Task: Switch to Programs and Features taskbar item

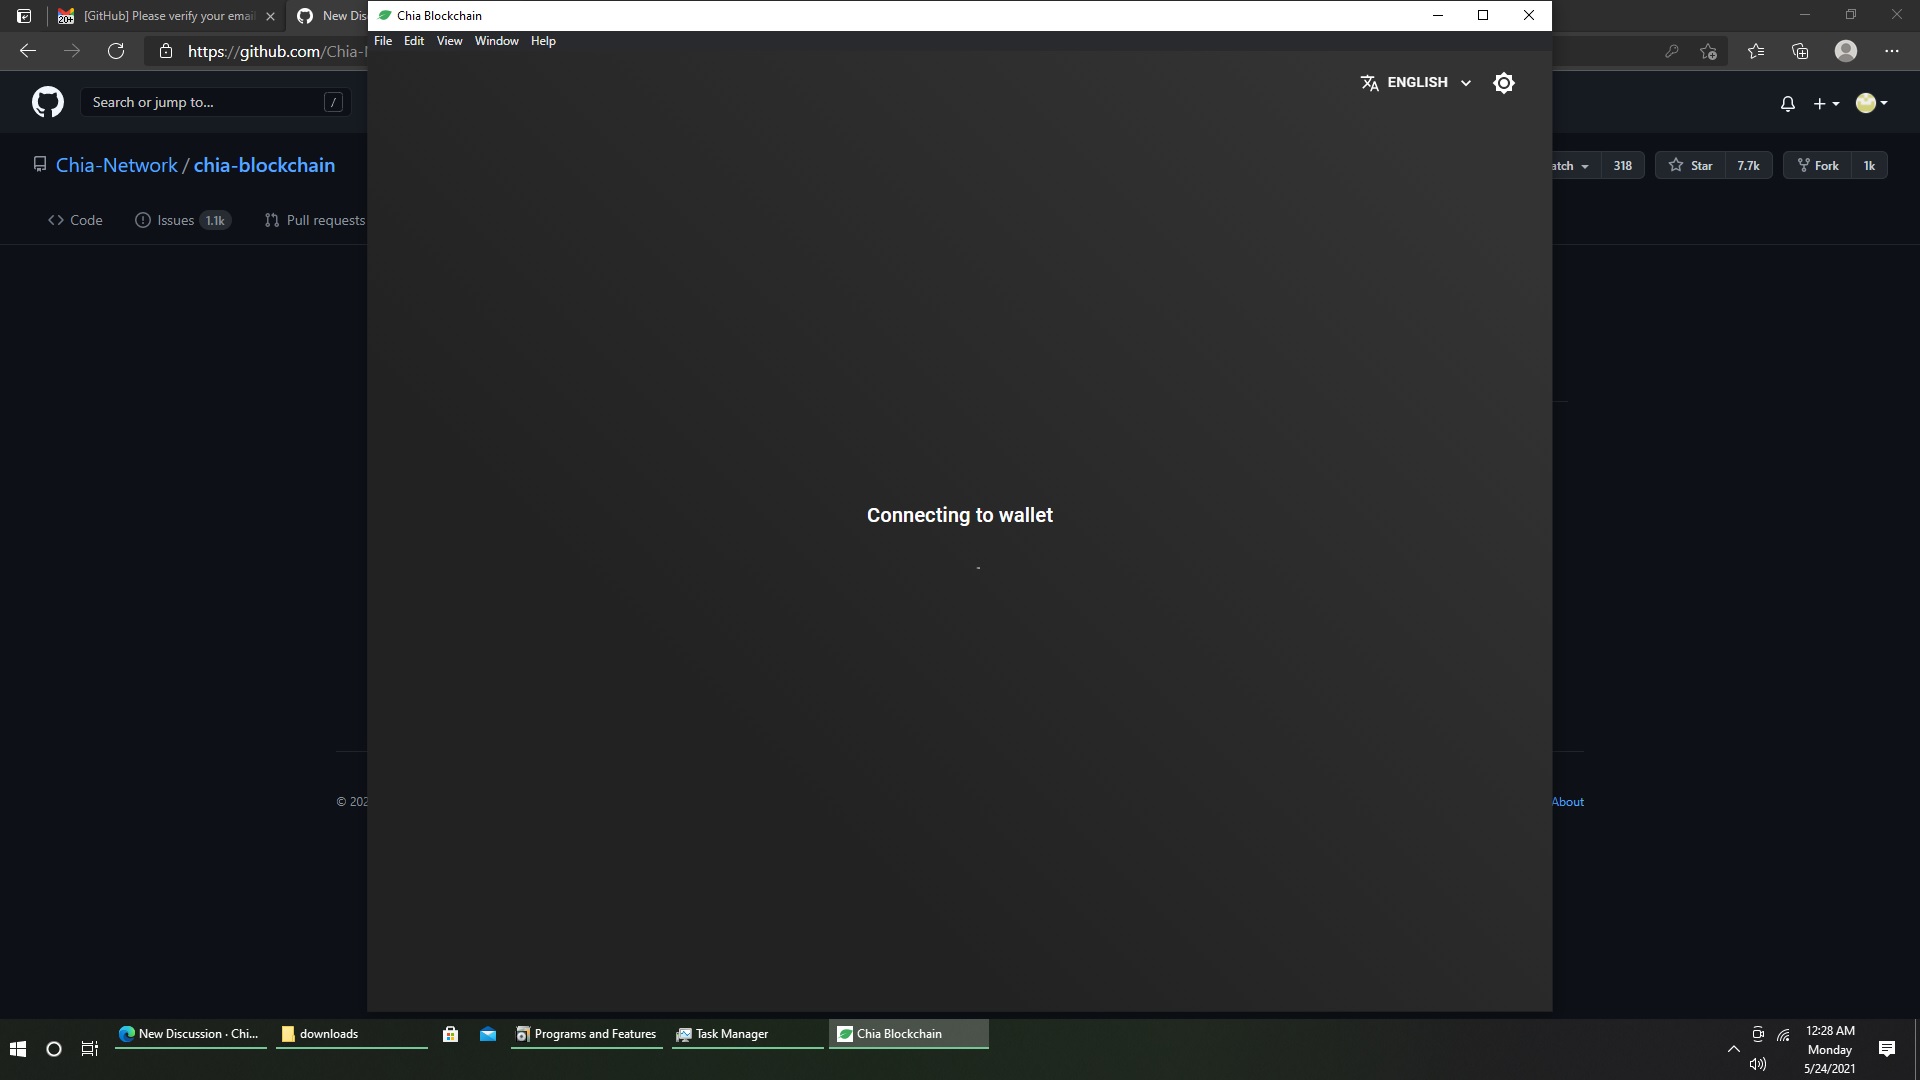Action: [x=586, y=1034]
